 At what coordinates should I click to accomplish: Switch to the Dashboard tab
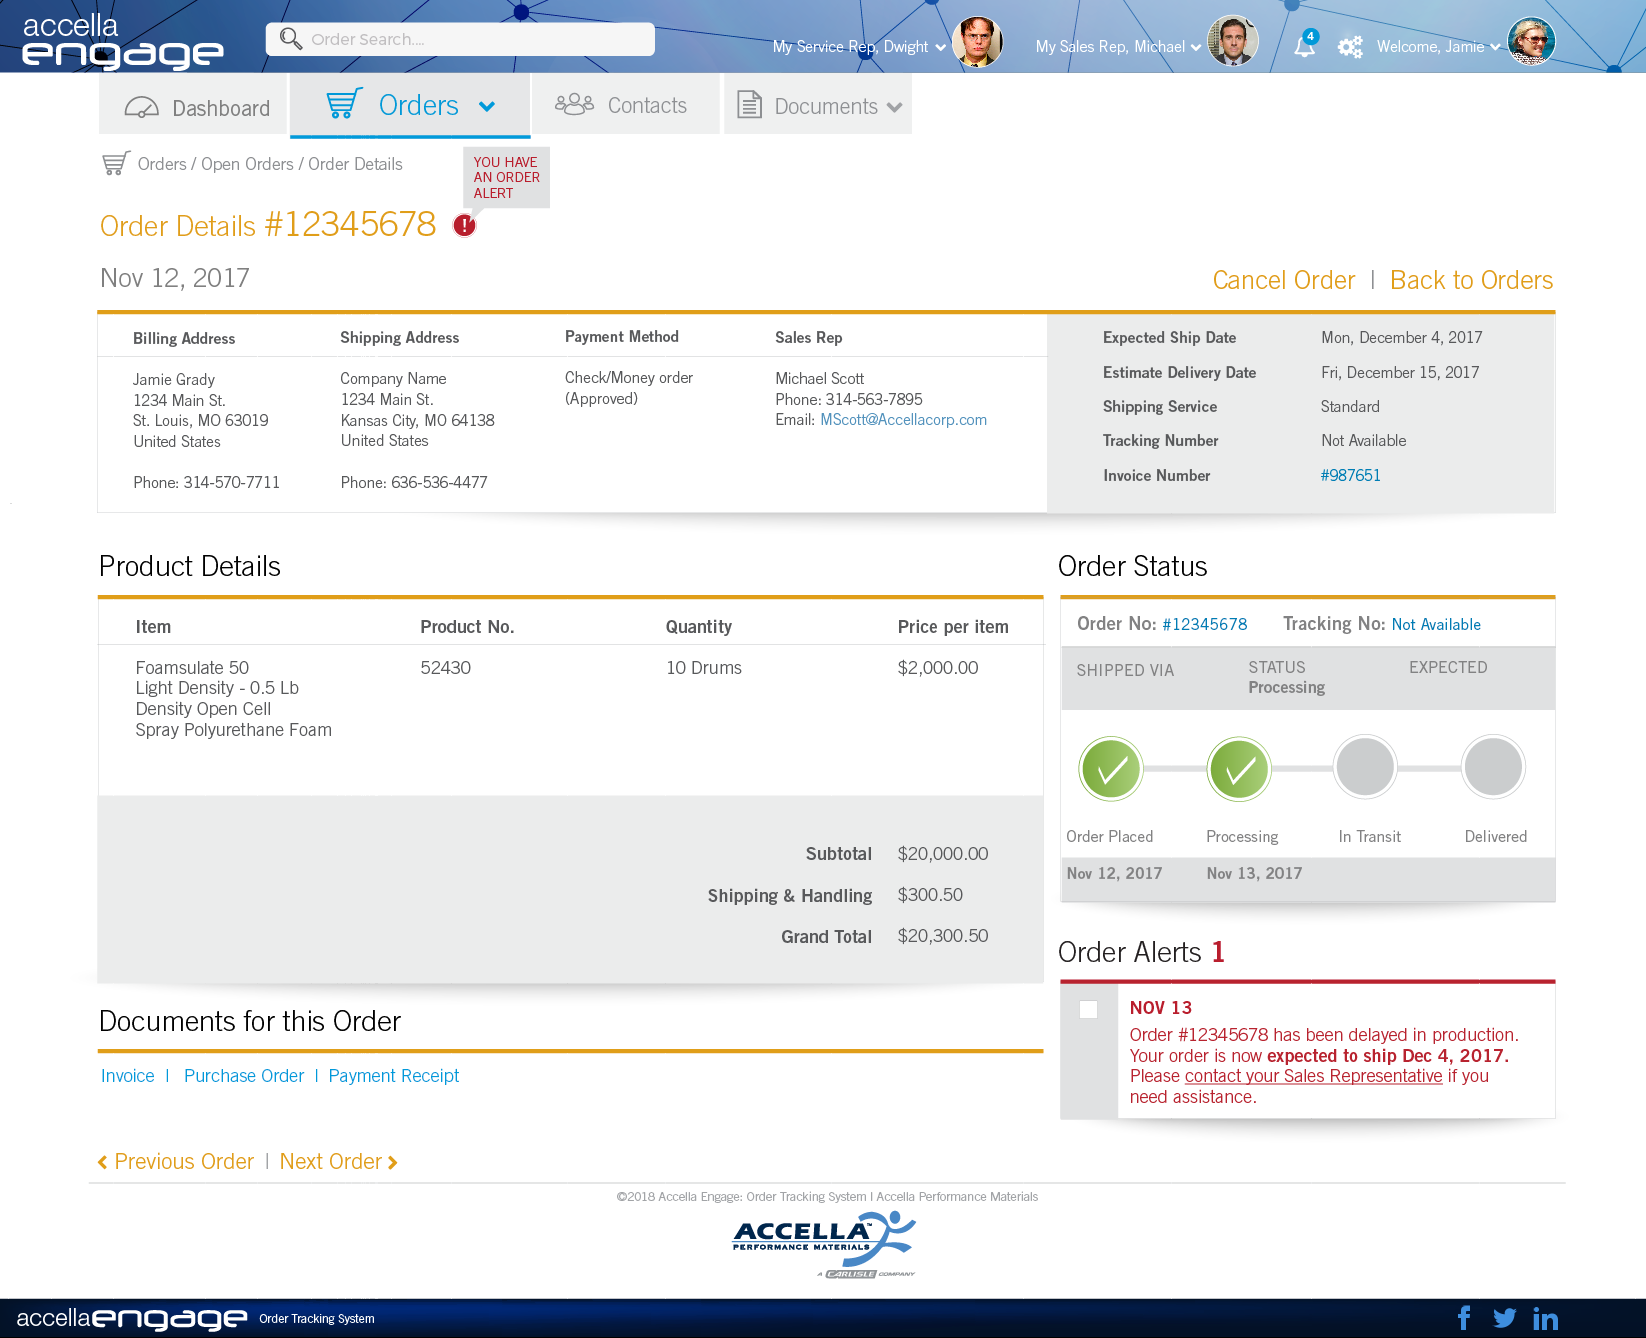click(x=194, y=104)
